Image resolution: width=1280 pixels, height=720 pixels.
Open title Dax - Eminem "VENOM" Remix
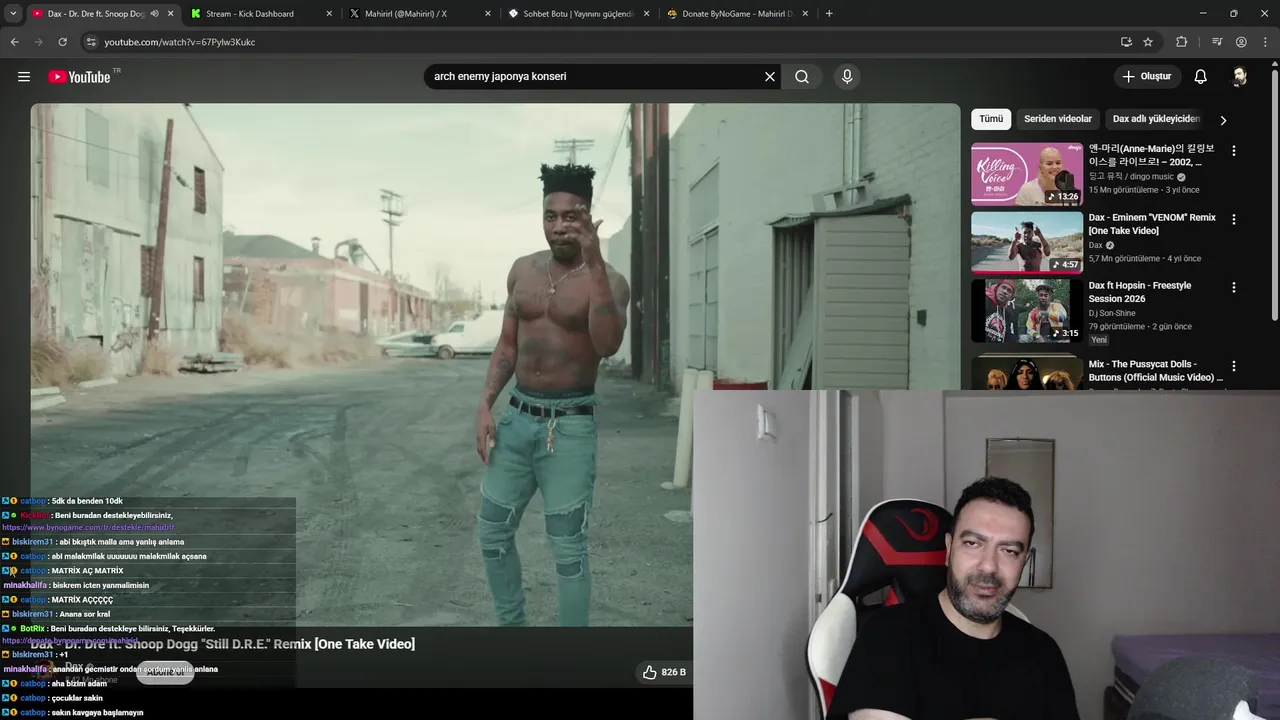click(1152, 224)
